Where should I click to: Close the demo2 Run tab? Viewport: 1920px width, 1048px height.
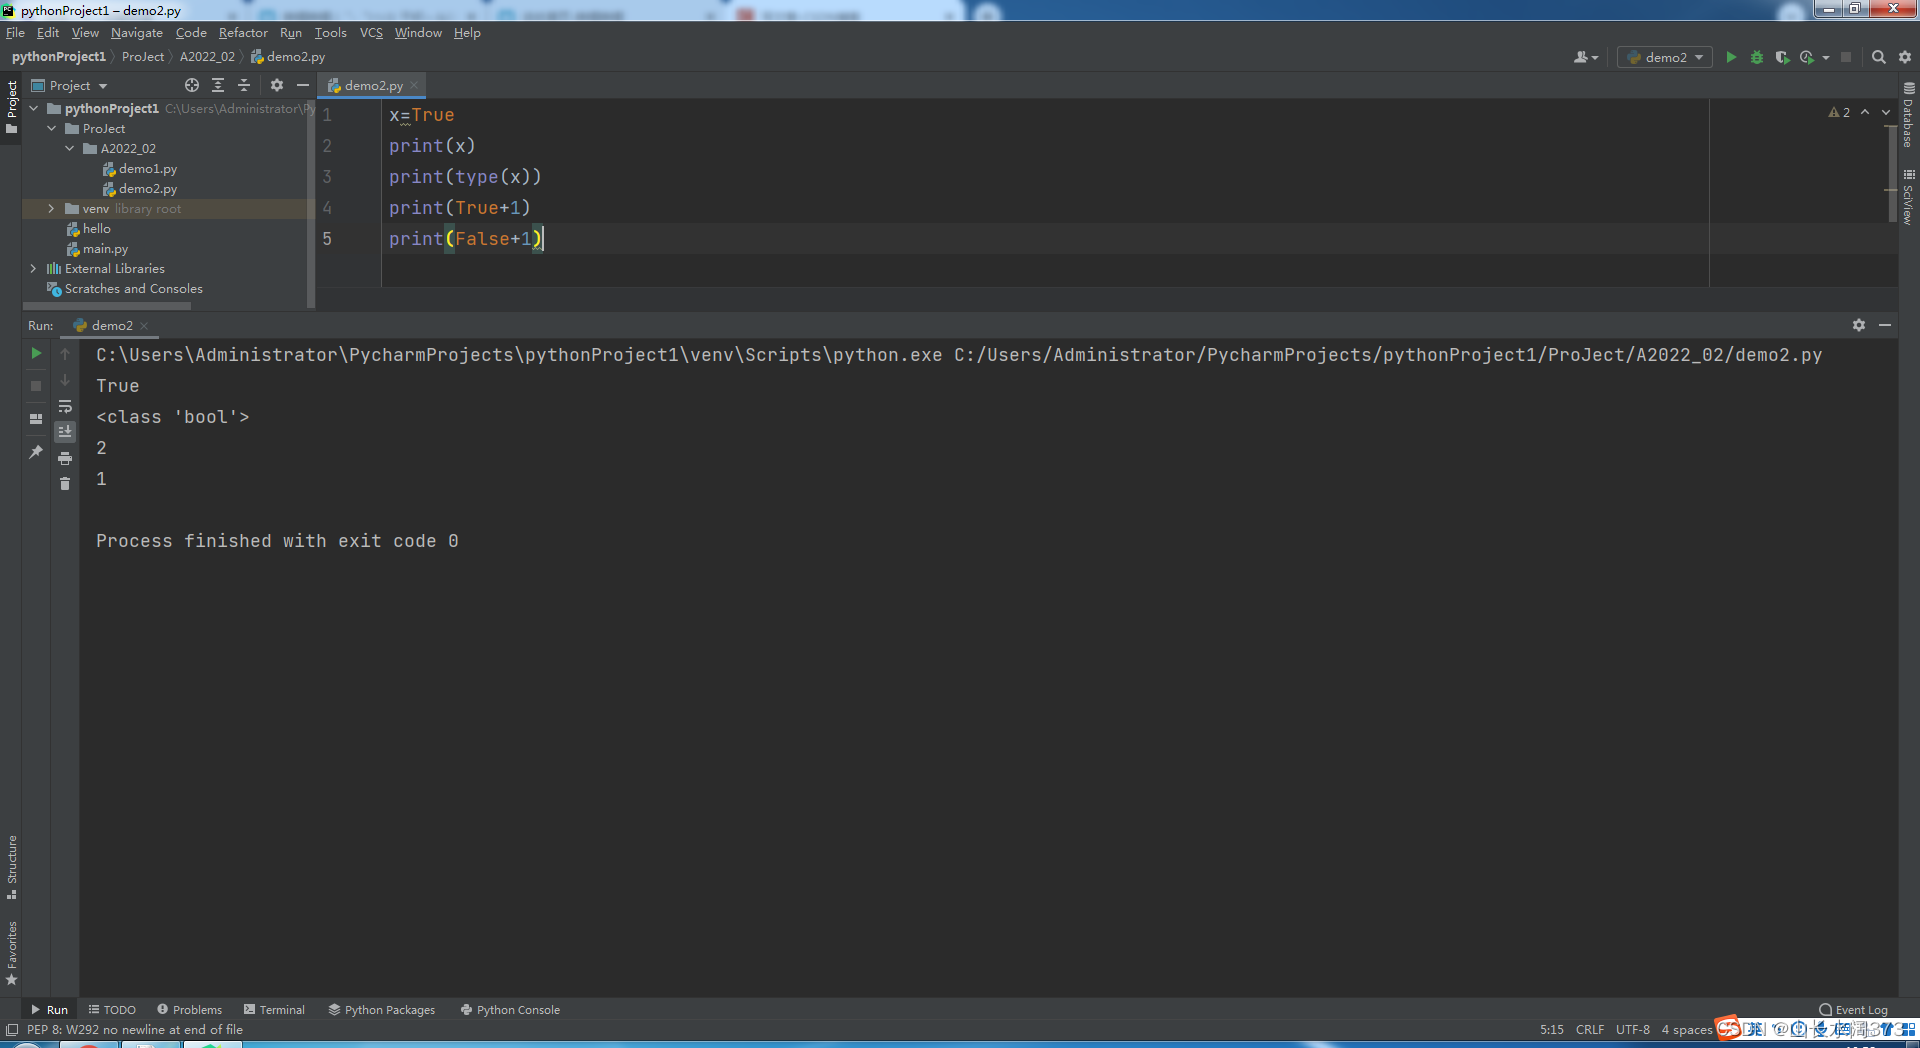click(x=144, y=326)
